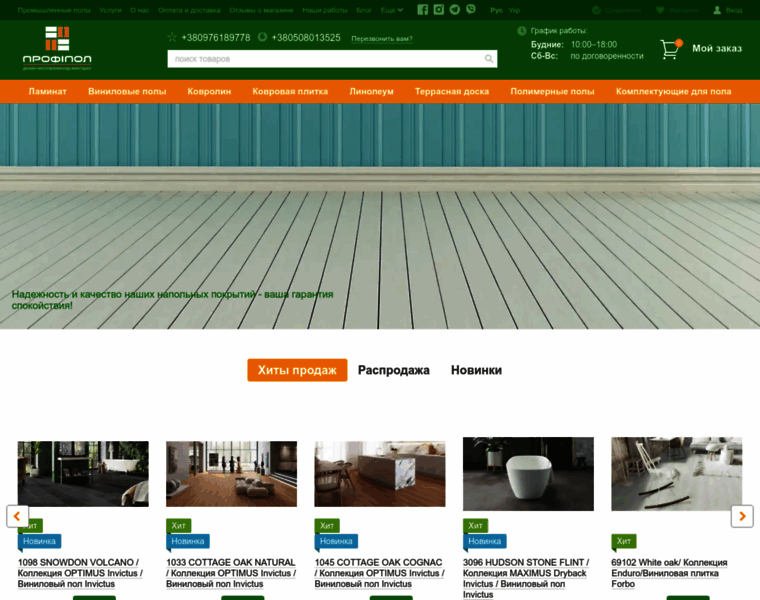760x600 pixels.
Task: Click the hero banner terrace image
Action: 380,216
